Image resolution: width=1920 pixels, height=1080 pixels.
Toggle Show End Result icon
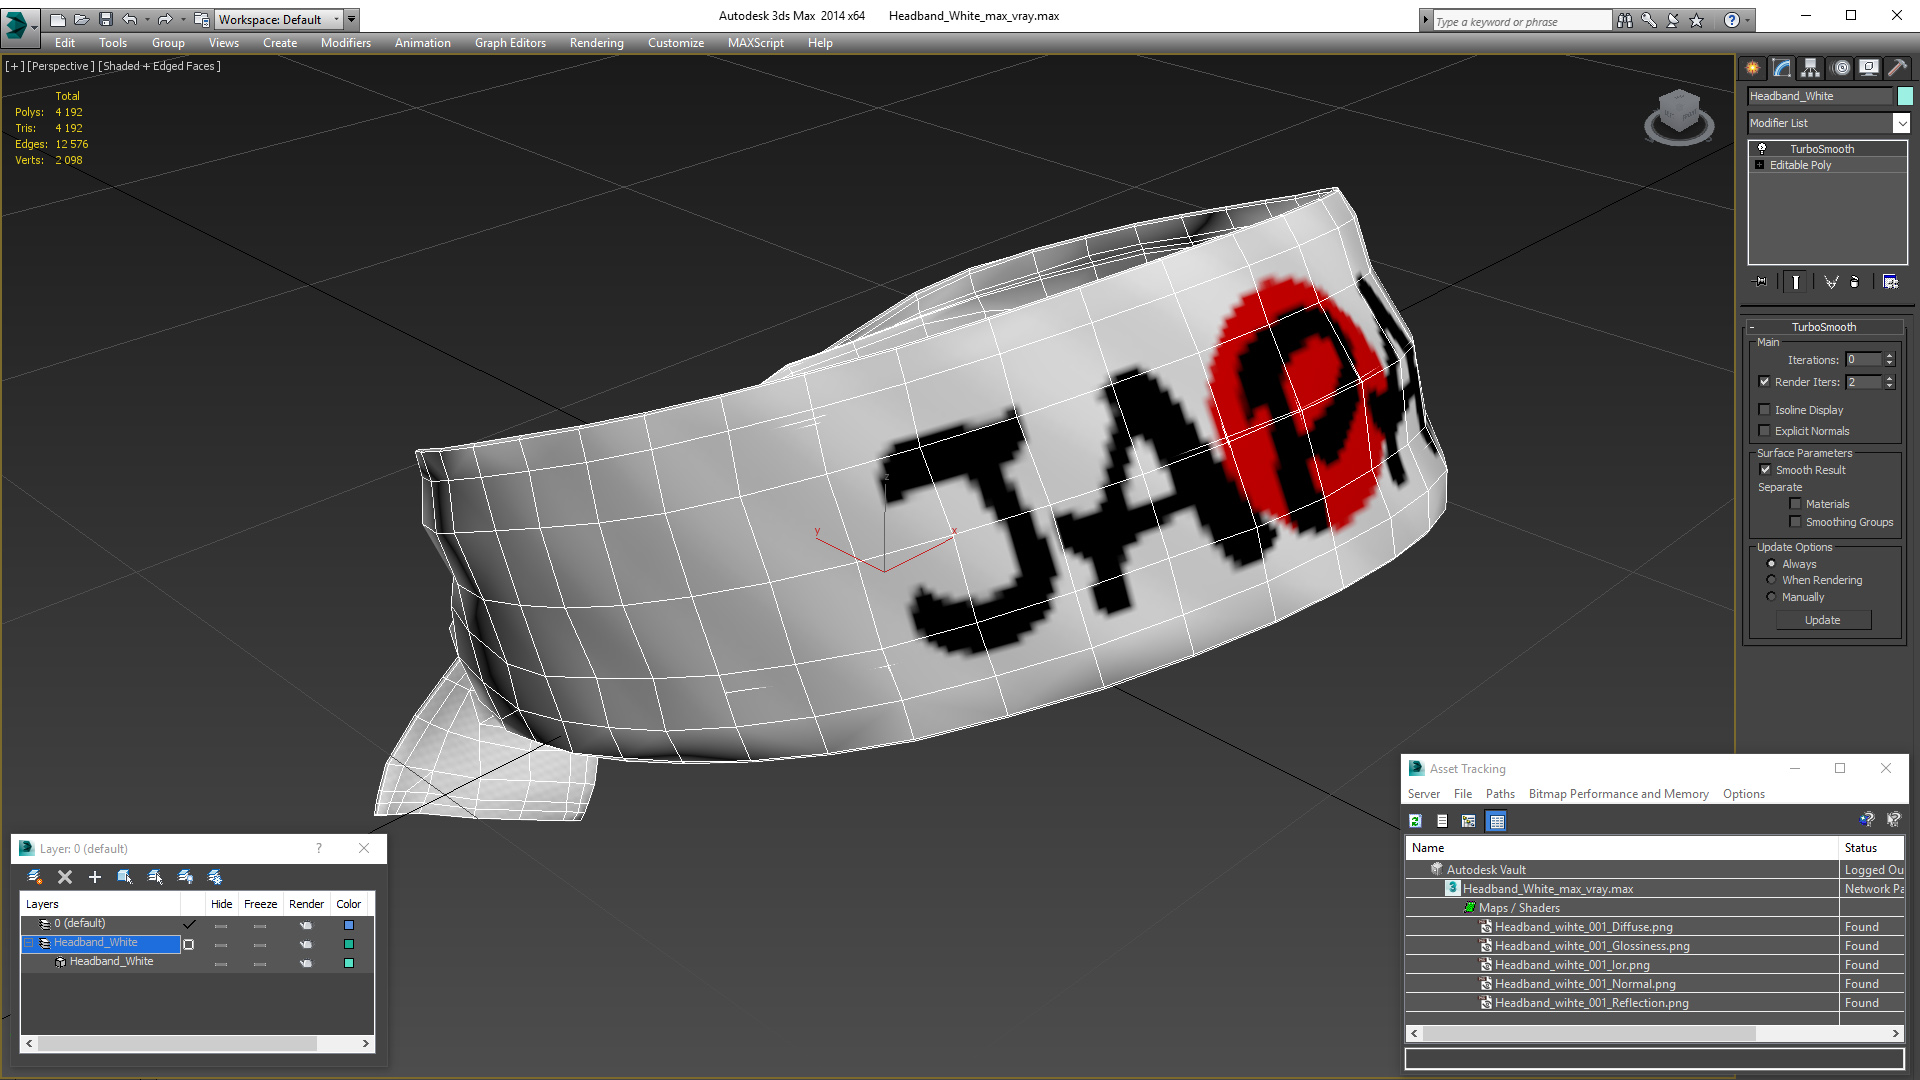pyautogui.click(x=1796, y=282)
